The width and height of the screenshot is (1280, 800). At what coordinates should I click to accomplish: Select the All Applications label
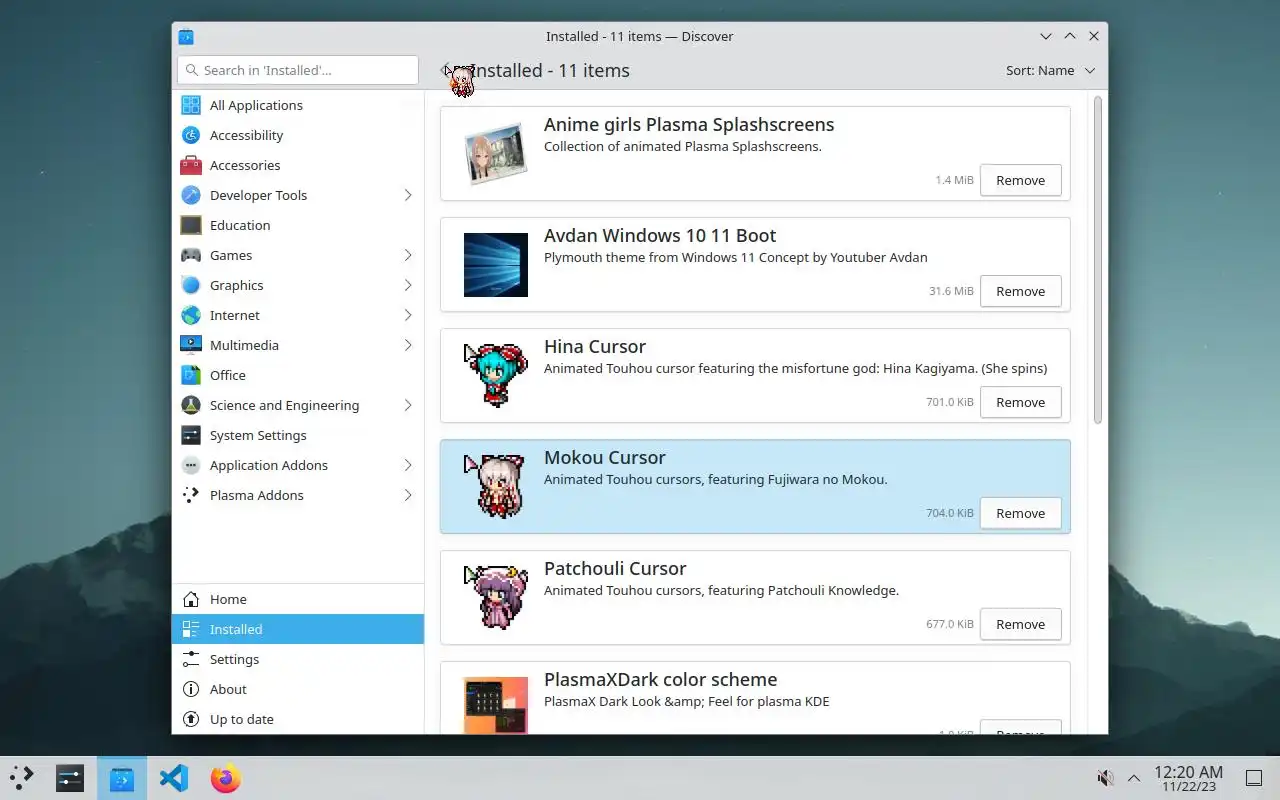pos(256,105)
